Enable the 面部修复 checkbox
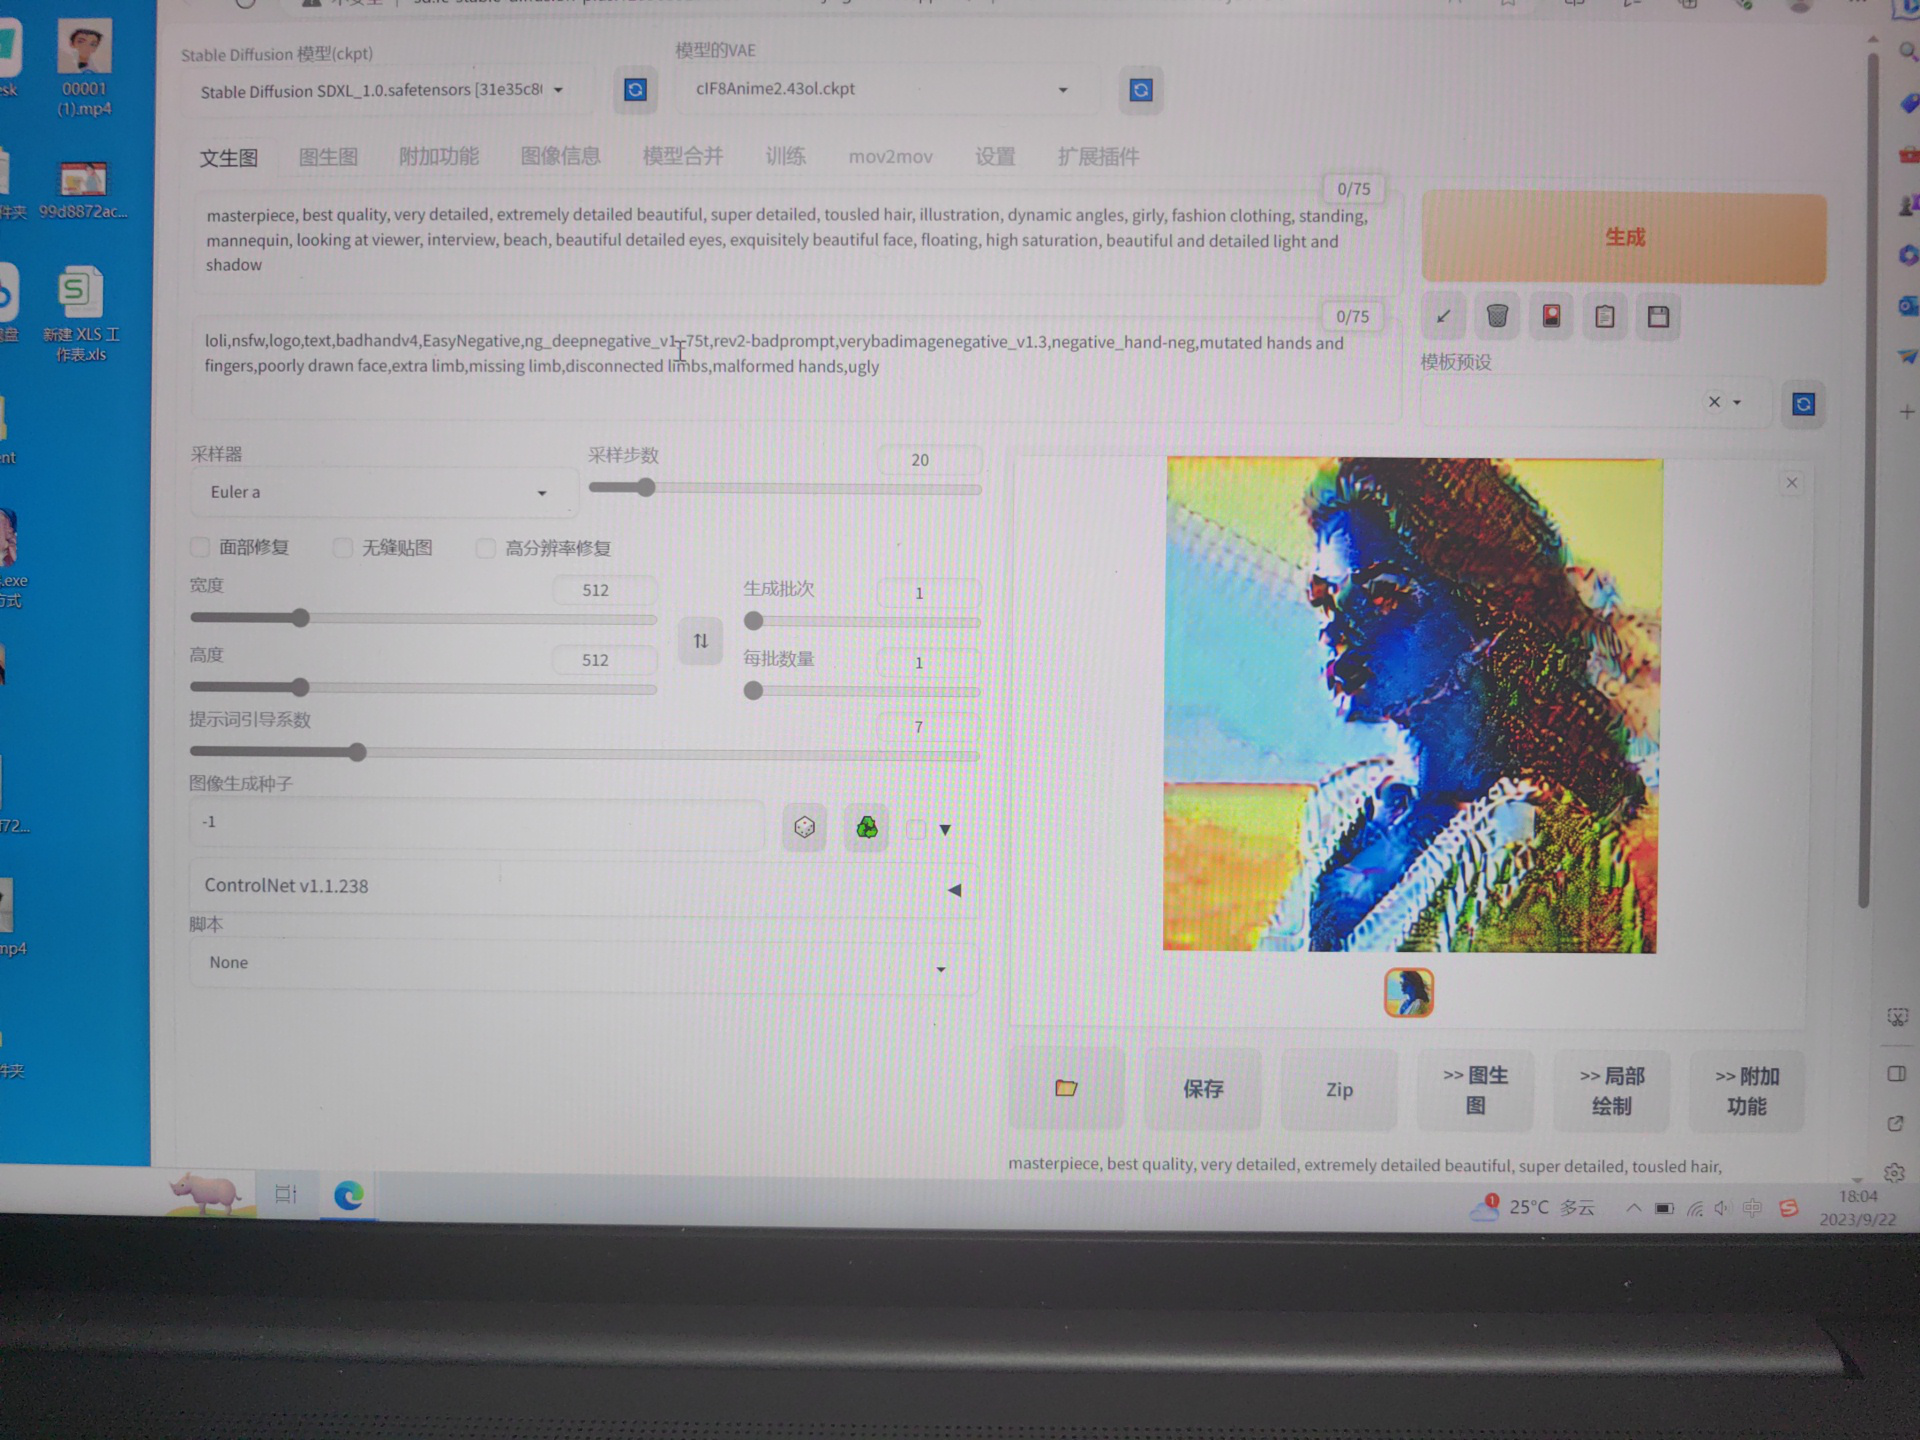This screenshot has height=1440, width=1920. click(201, 547)
